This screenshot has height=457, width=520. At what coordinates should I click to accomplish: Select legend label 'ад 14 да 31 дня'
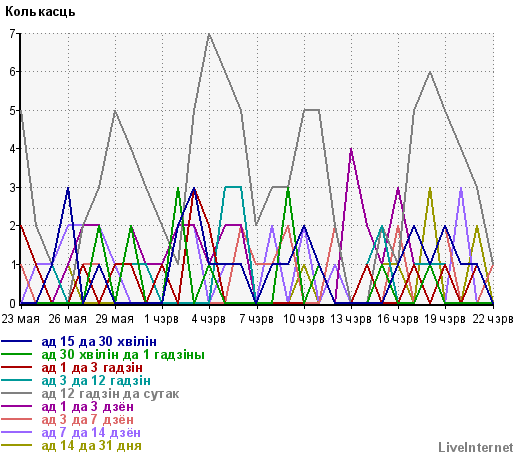pyautogui.click(x=91, y=446)
